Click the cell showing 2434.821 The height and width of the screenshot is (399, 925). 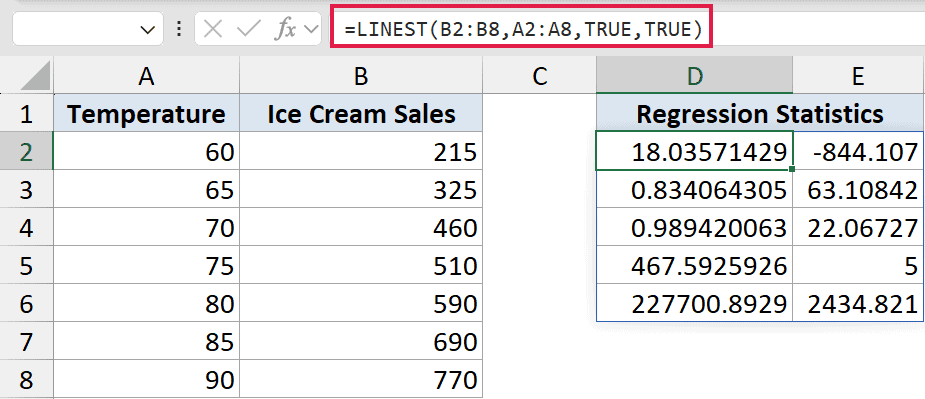pyautogui.click(x=858, y=303)
